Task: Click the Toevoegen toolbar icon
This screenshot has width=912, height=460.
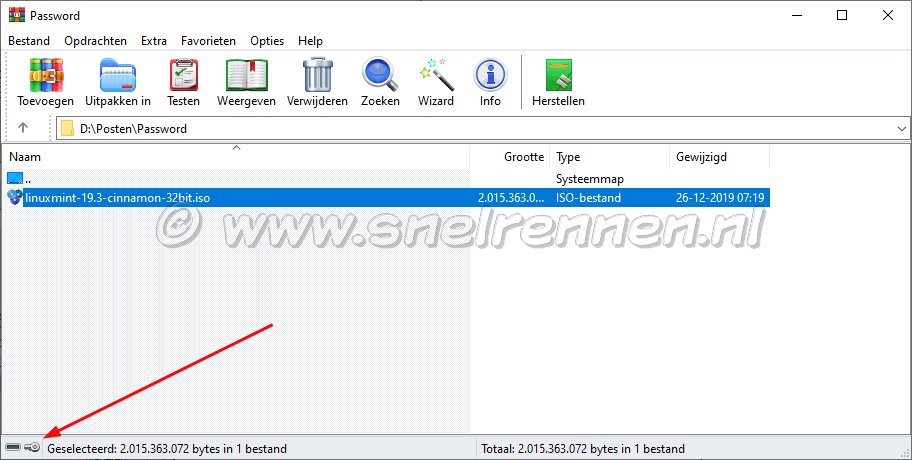Action: pyautogui.click(x=46, y=75)
